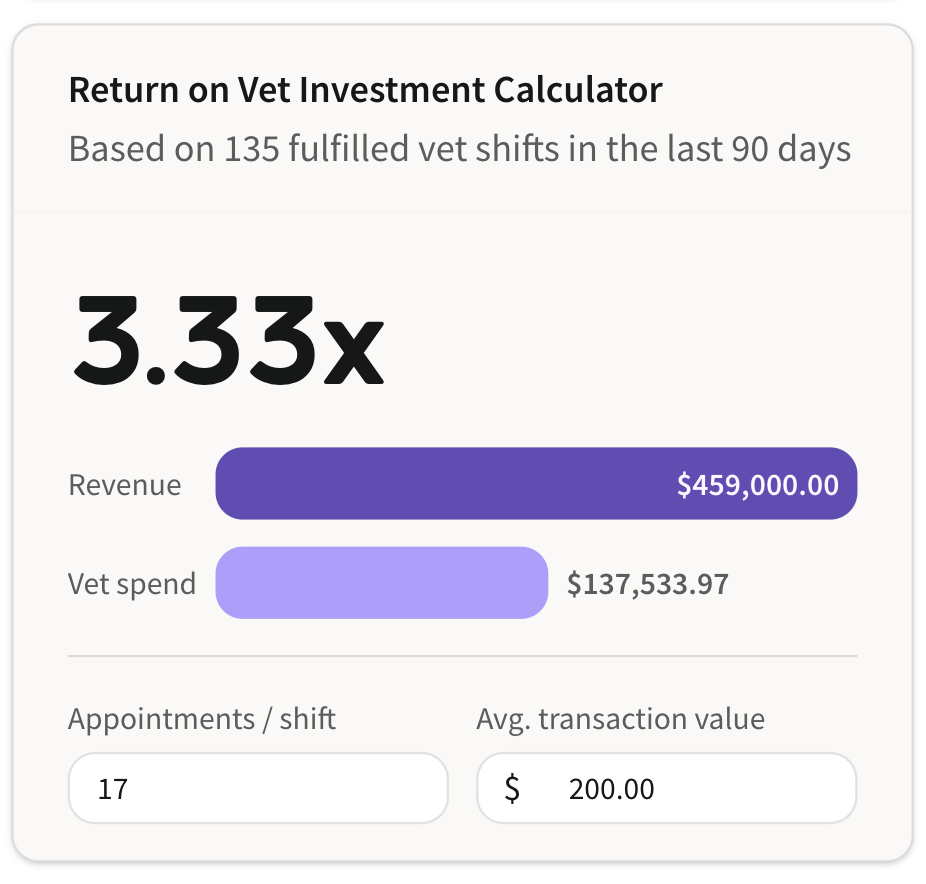The height and width of the screenshot is (884, 926).
Task: Select the light purple Vet spend bar
Action: click(382, 583)
